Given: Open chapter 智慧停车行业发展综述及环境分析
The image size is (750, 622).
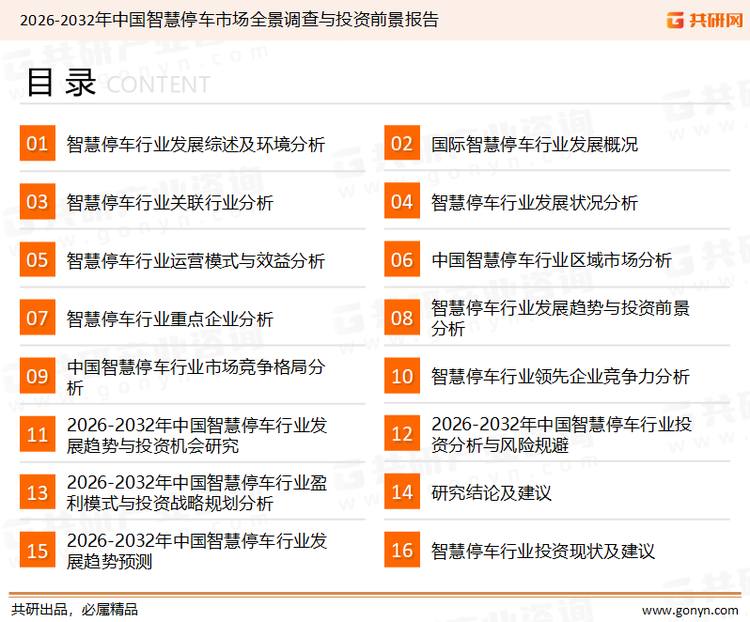Looking at the screenshot, I should 196,144.
